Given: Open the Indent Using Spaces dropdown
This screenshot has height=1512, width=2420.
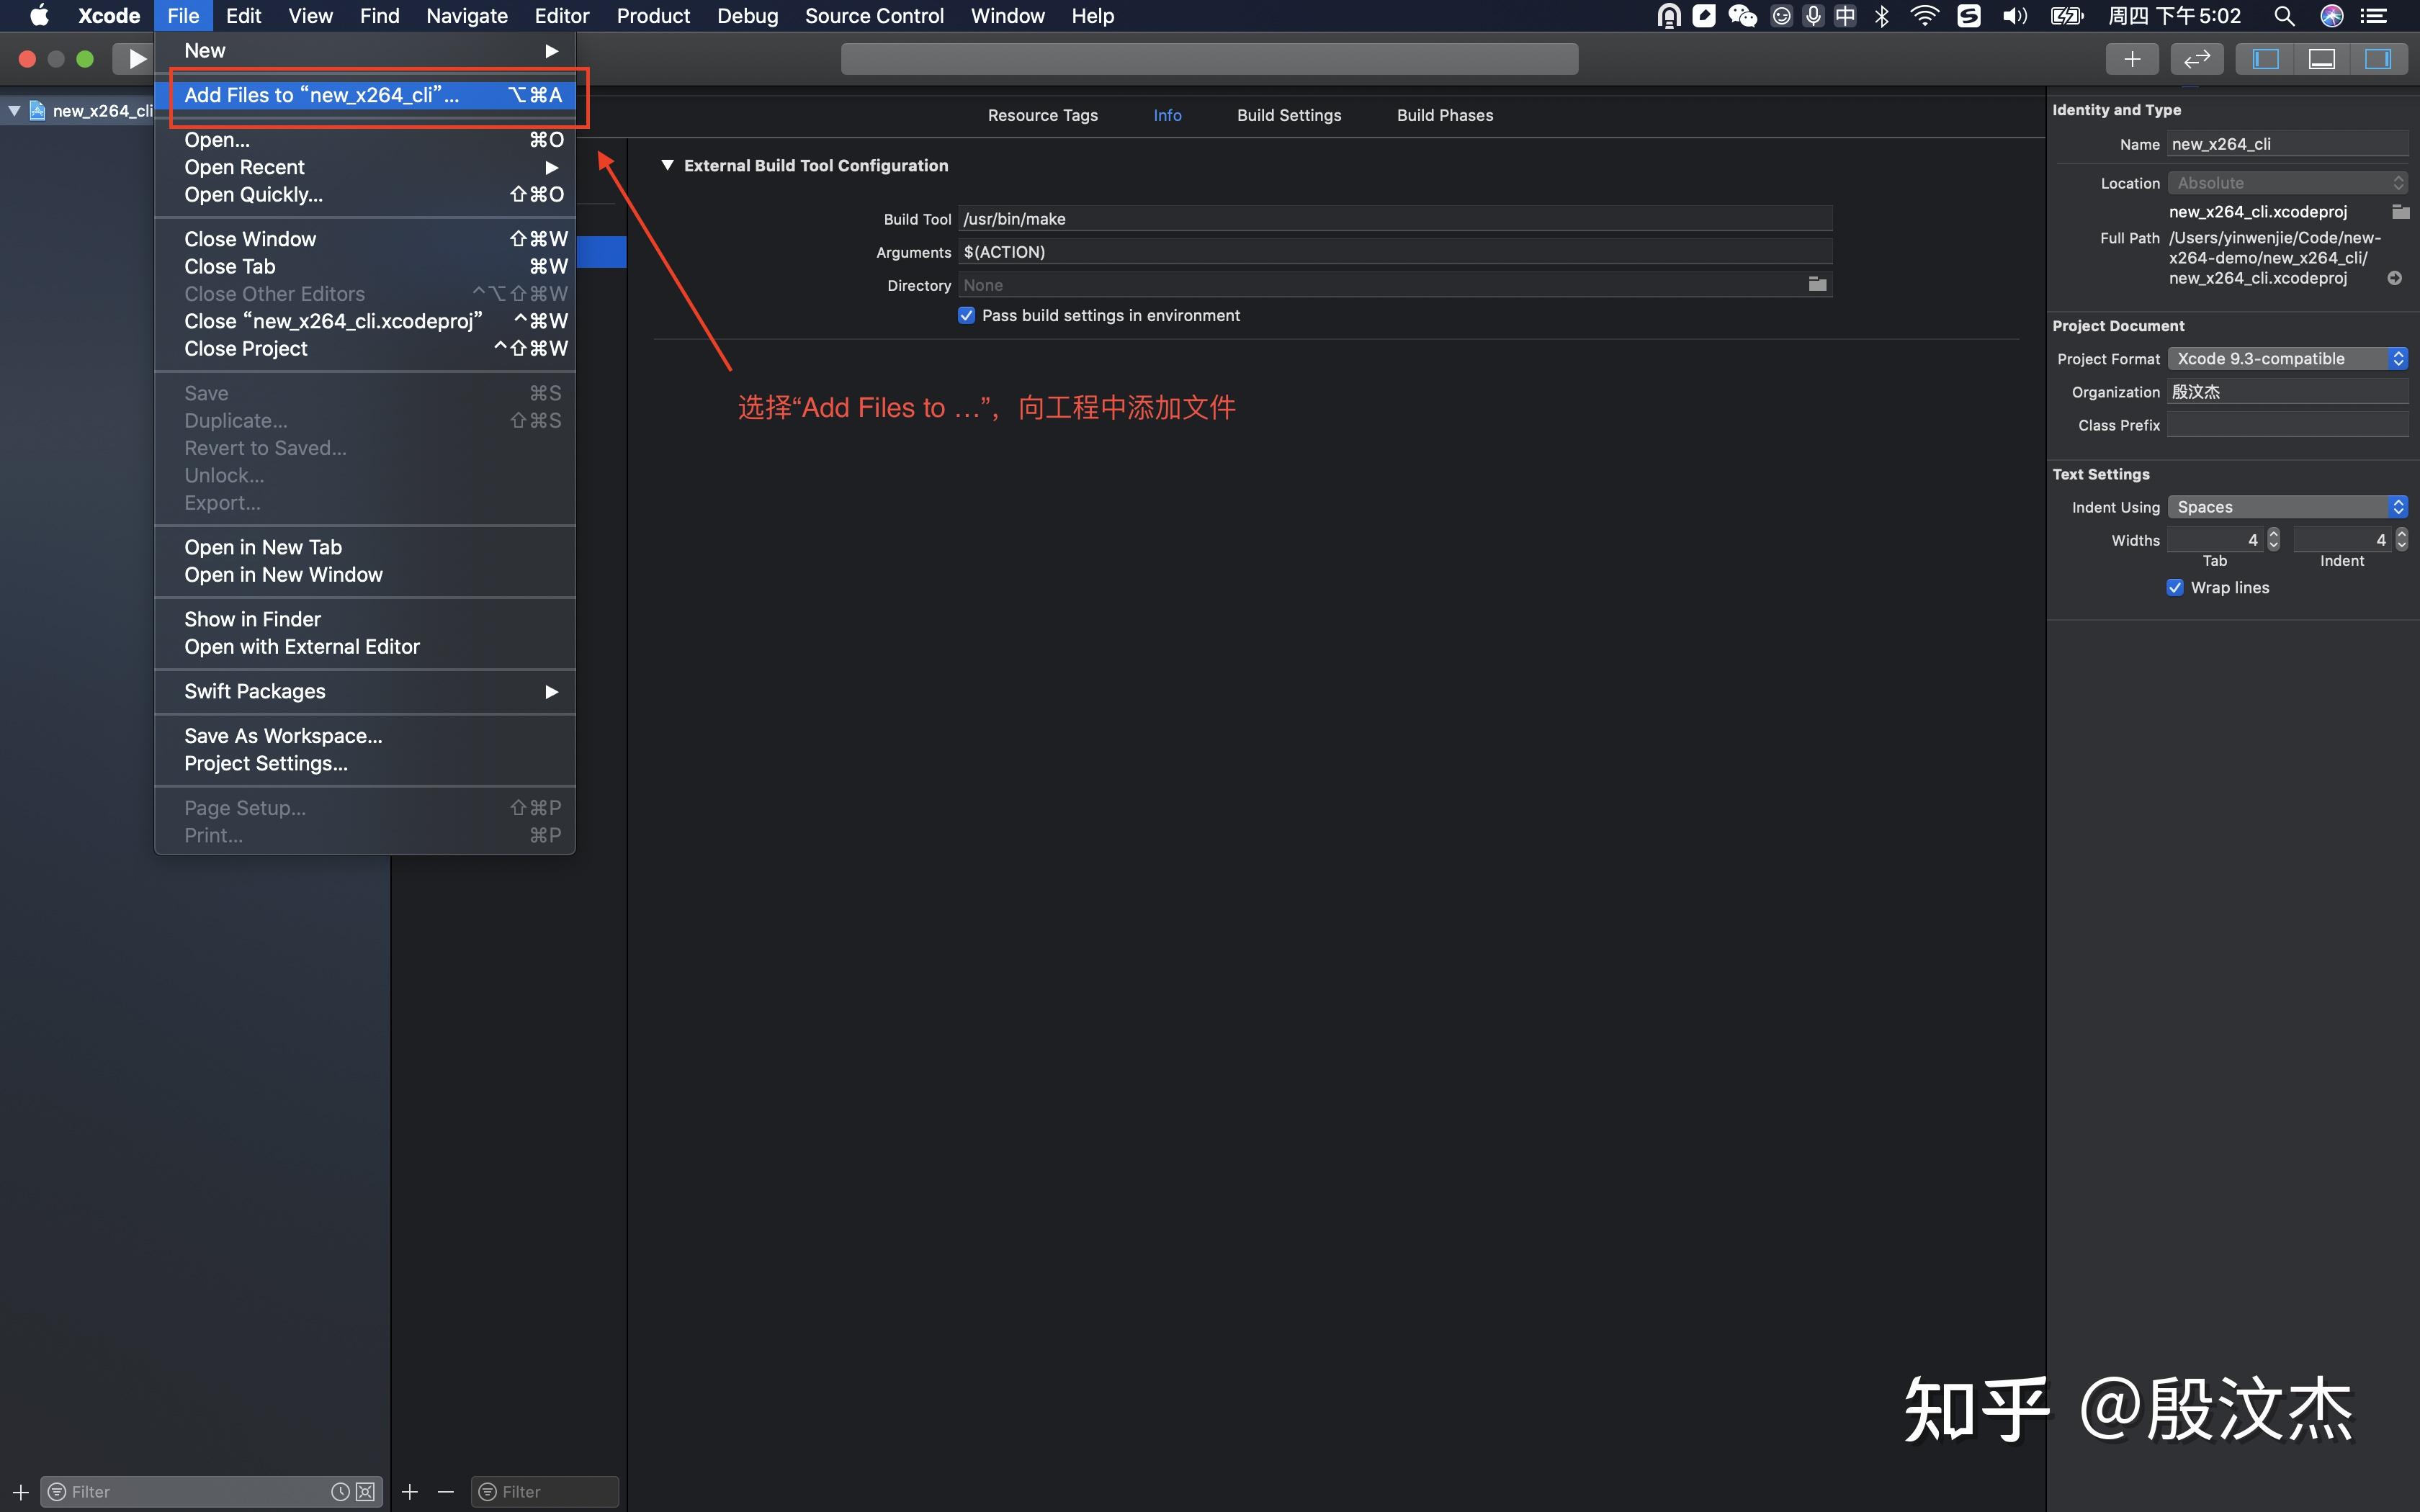Looking at the screenshot, I should [x=2287, y=507].
